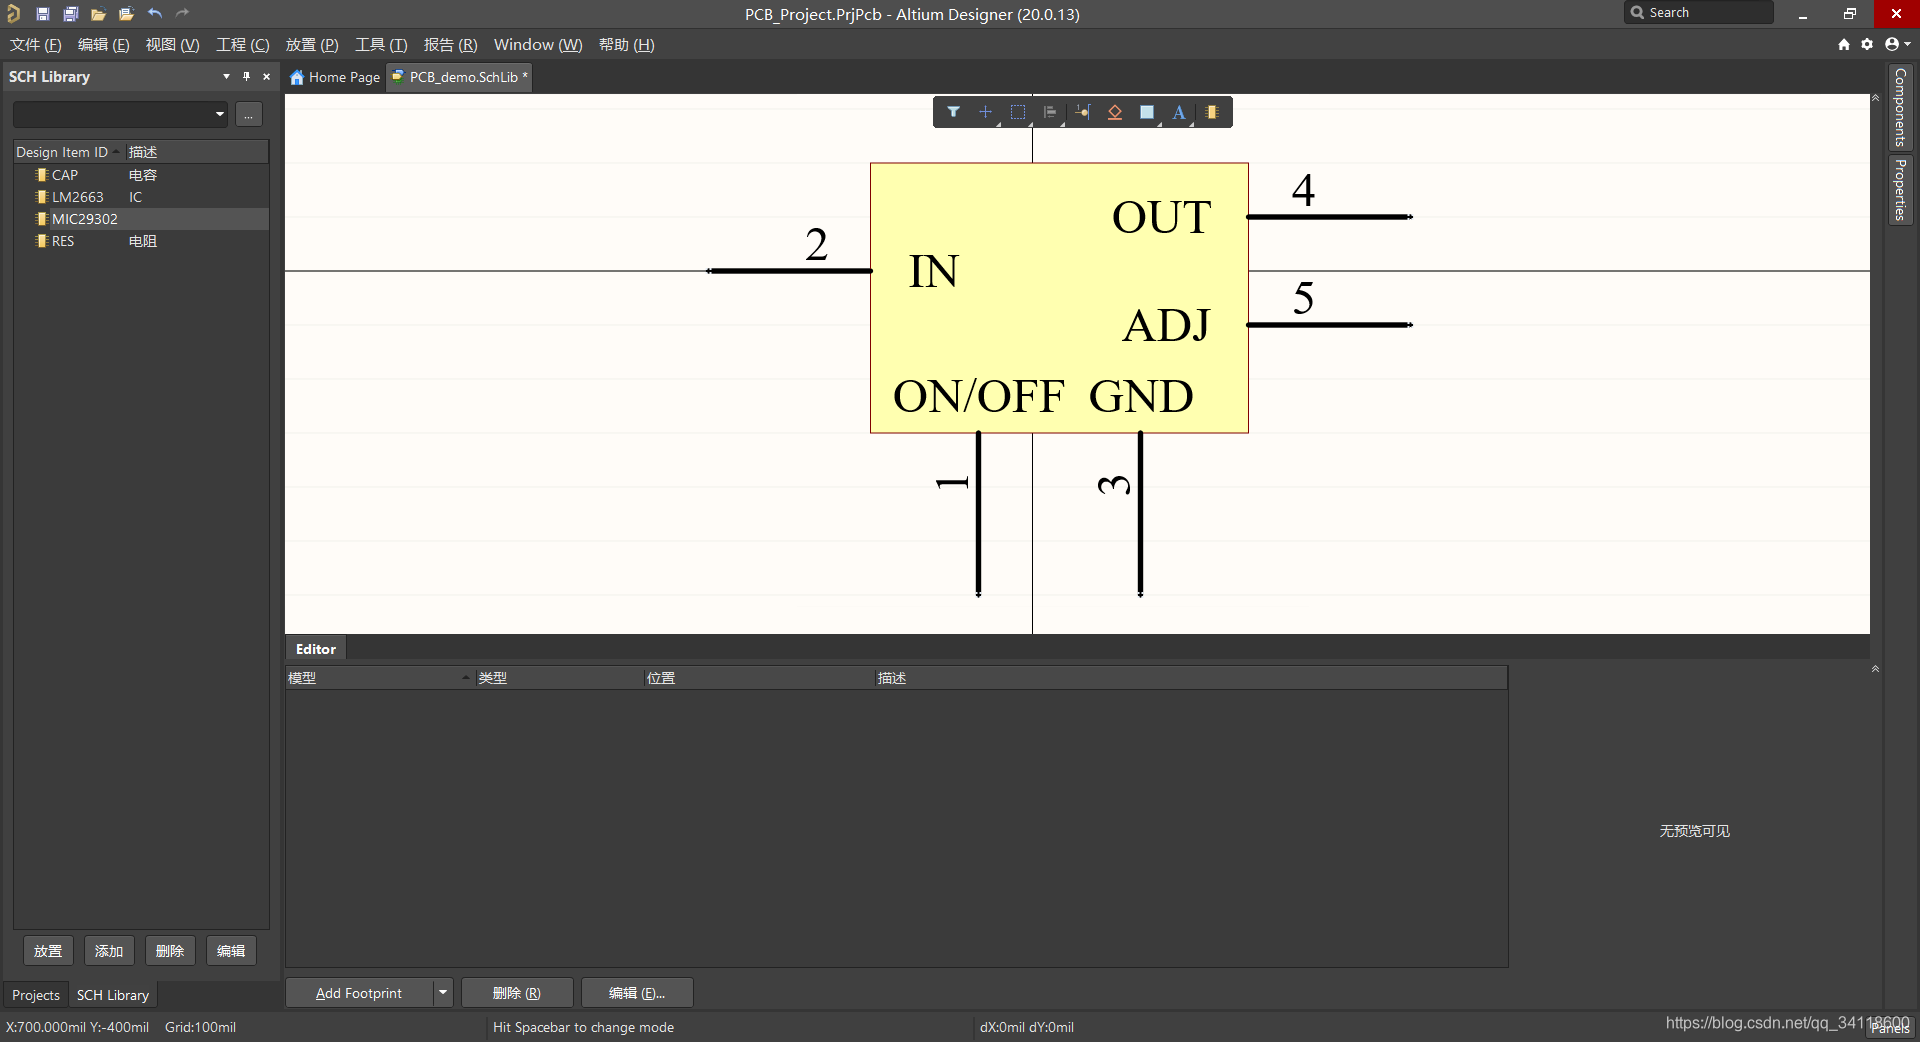Open the 视图 (V) menu
Viewport: 1920px width, 1042px height.
click(x=172, y=45)
